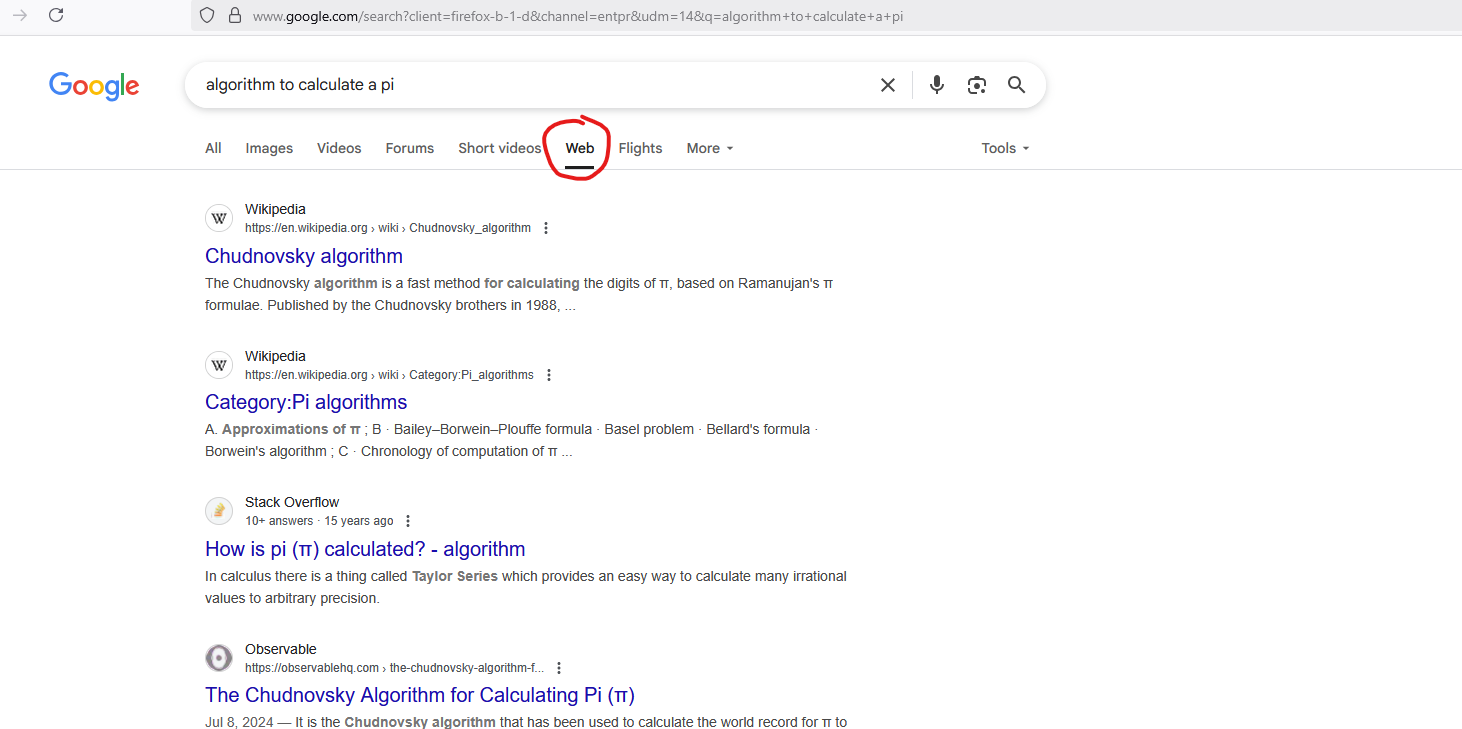This screenshot has height=729, width=1462.
Task: Click the snippet mentioning Ramanujan's π formulae
Action: pyautogui.click(x=519, y=294)
